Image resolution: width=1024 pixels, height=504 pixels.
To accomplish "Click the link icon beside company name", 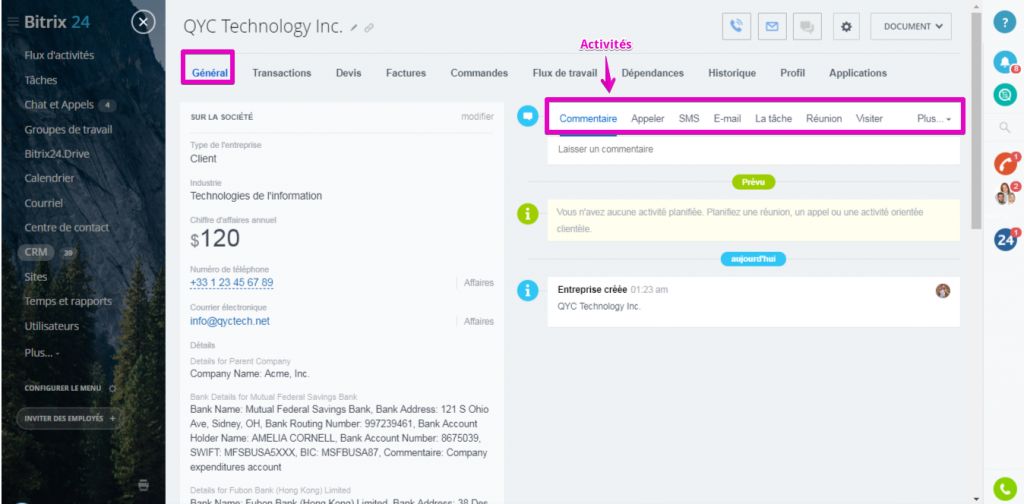I will pos(369,27).
